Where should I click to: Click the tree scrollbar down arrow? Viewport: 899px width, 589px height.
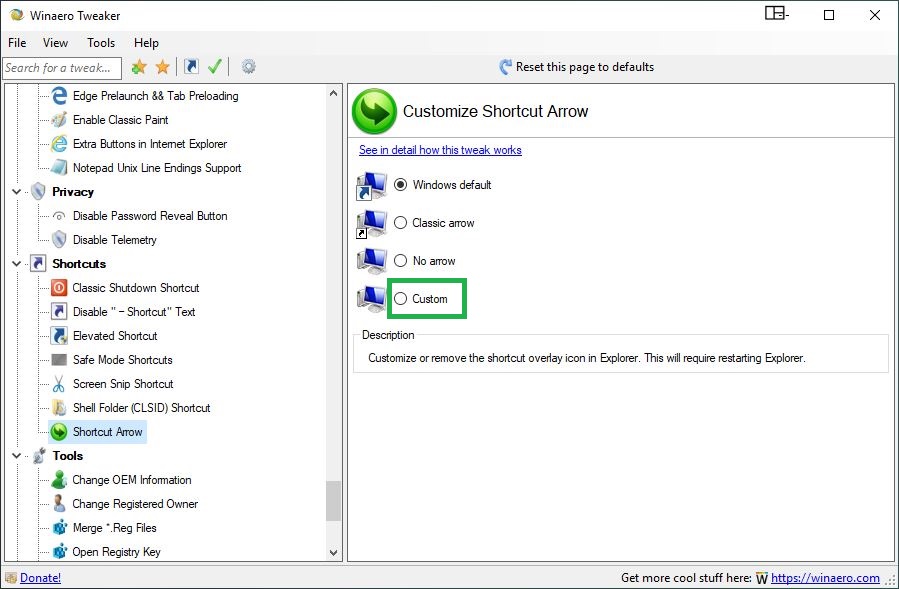click(x=334, y=553)
